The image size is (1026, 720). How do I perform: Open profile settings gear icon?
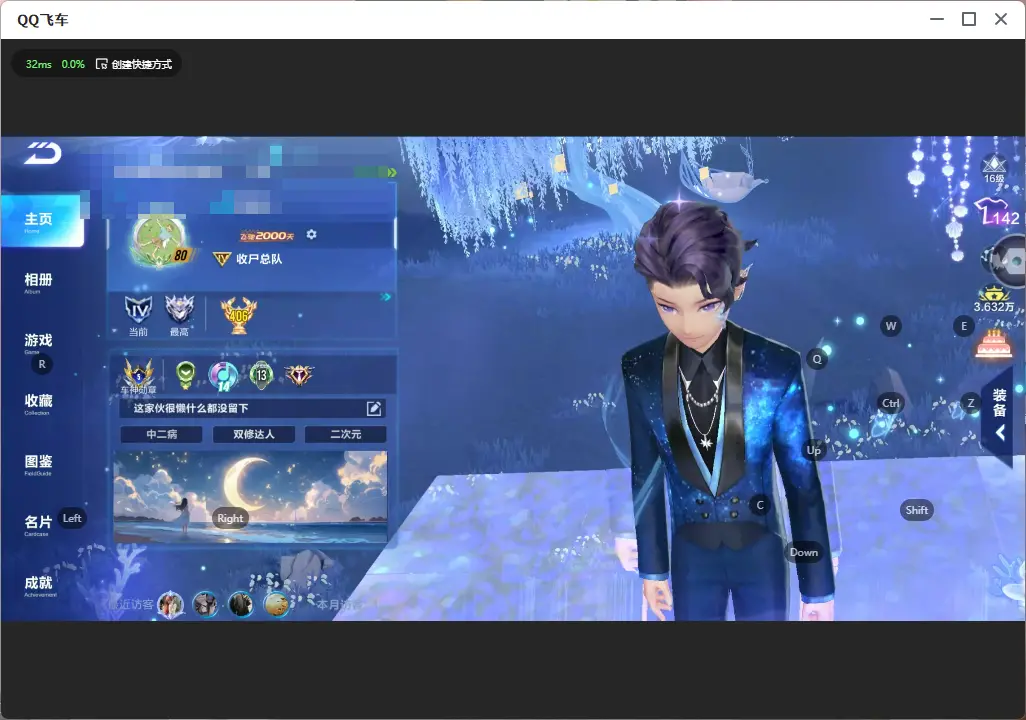(311, 234)
